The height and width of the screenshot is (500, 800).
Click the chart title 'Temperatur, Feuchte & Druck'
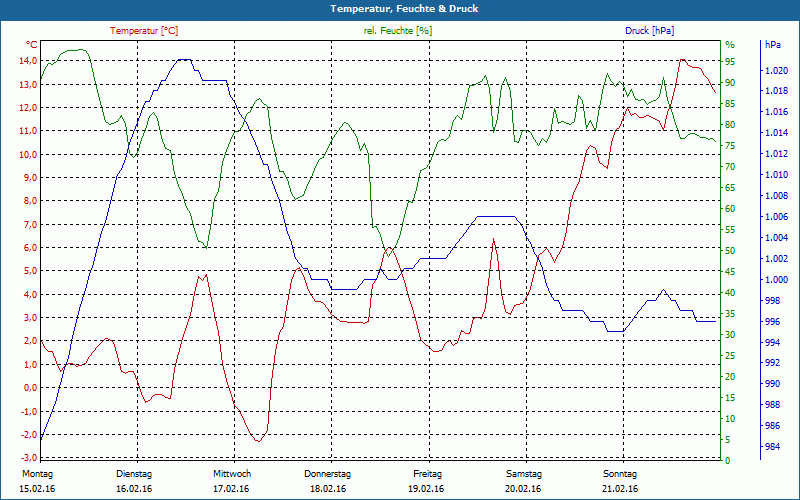pos(404,9)
